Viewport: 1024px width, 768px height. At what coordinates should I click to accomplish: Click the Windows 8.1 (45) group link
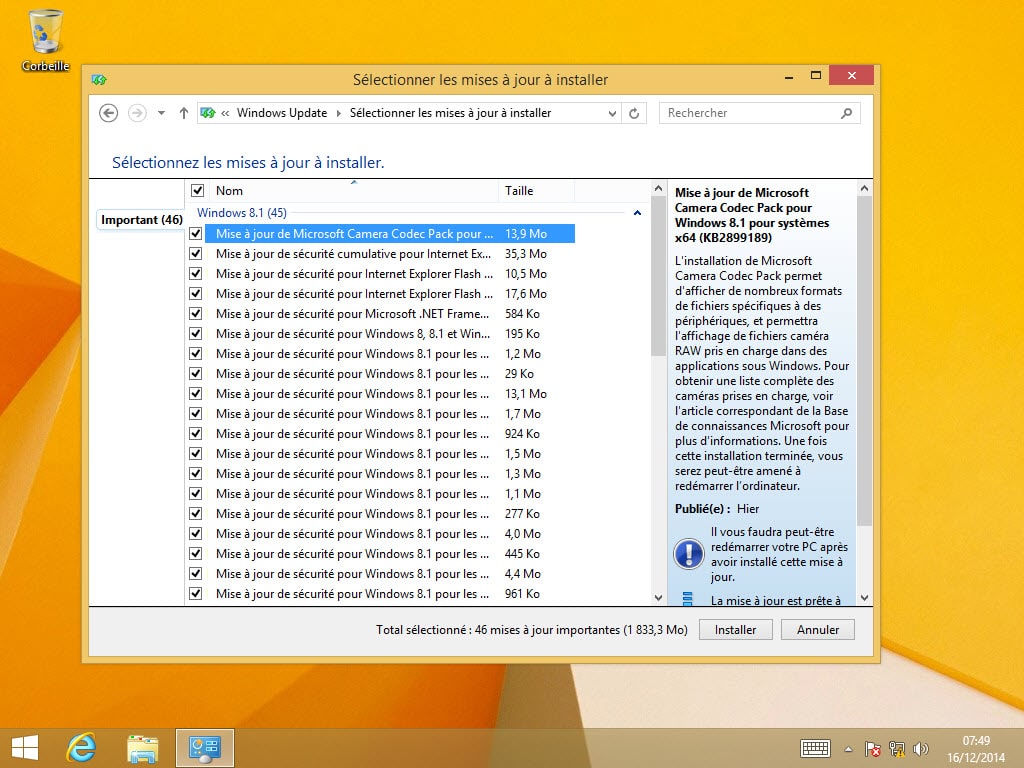(x=242, y=213)
